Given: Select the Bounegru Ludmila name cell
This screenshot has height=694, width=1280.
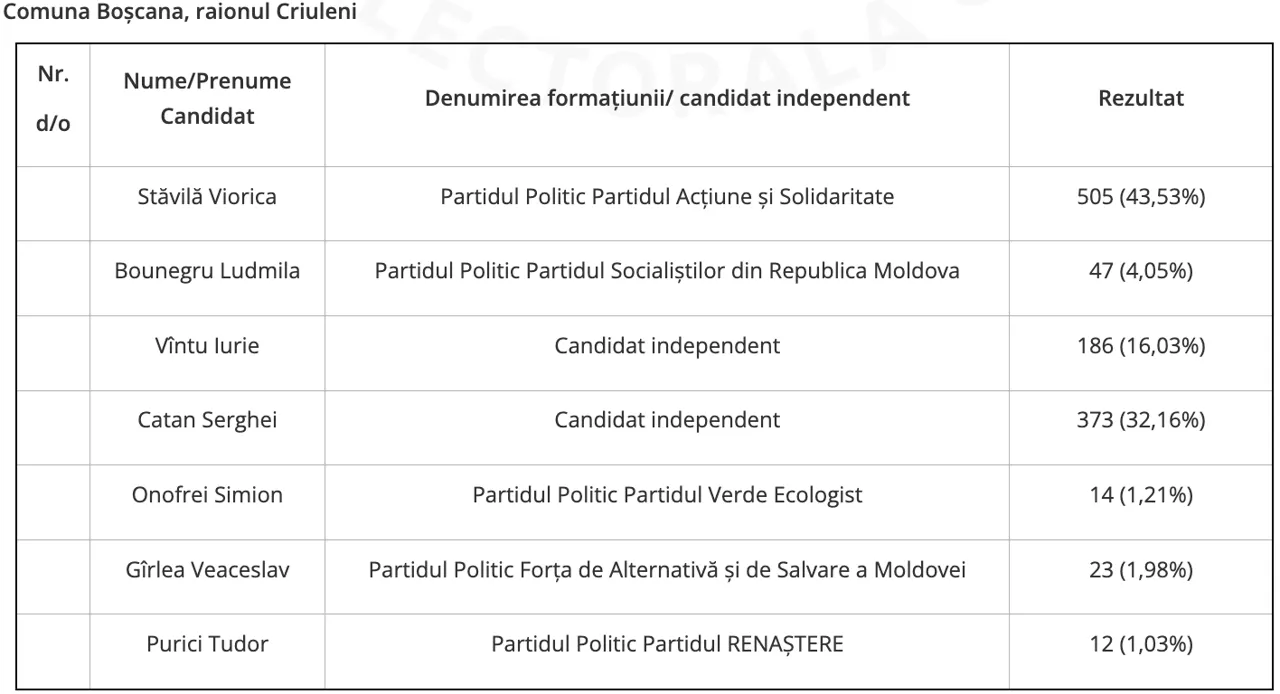Looking at the screenshot, I should tap(207, 271).
